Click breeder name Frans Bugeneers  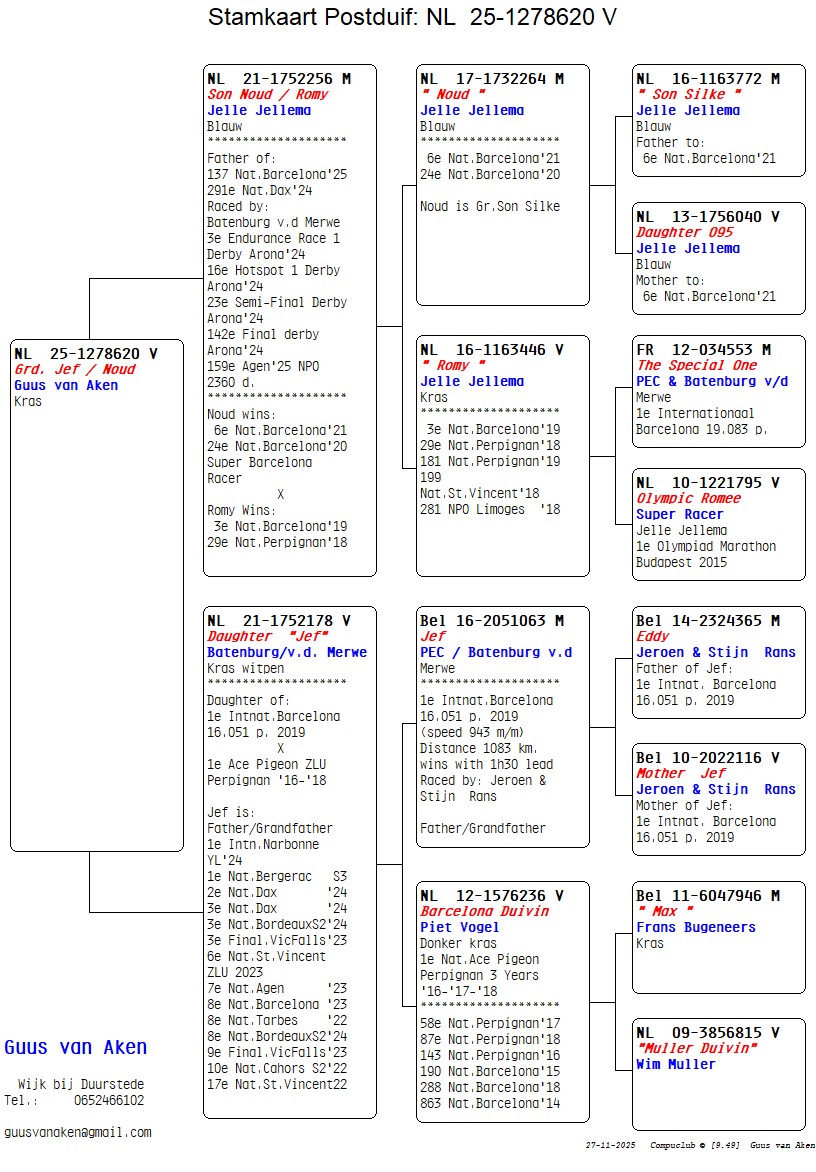pyautogui.click(x=696, y=927)
